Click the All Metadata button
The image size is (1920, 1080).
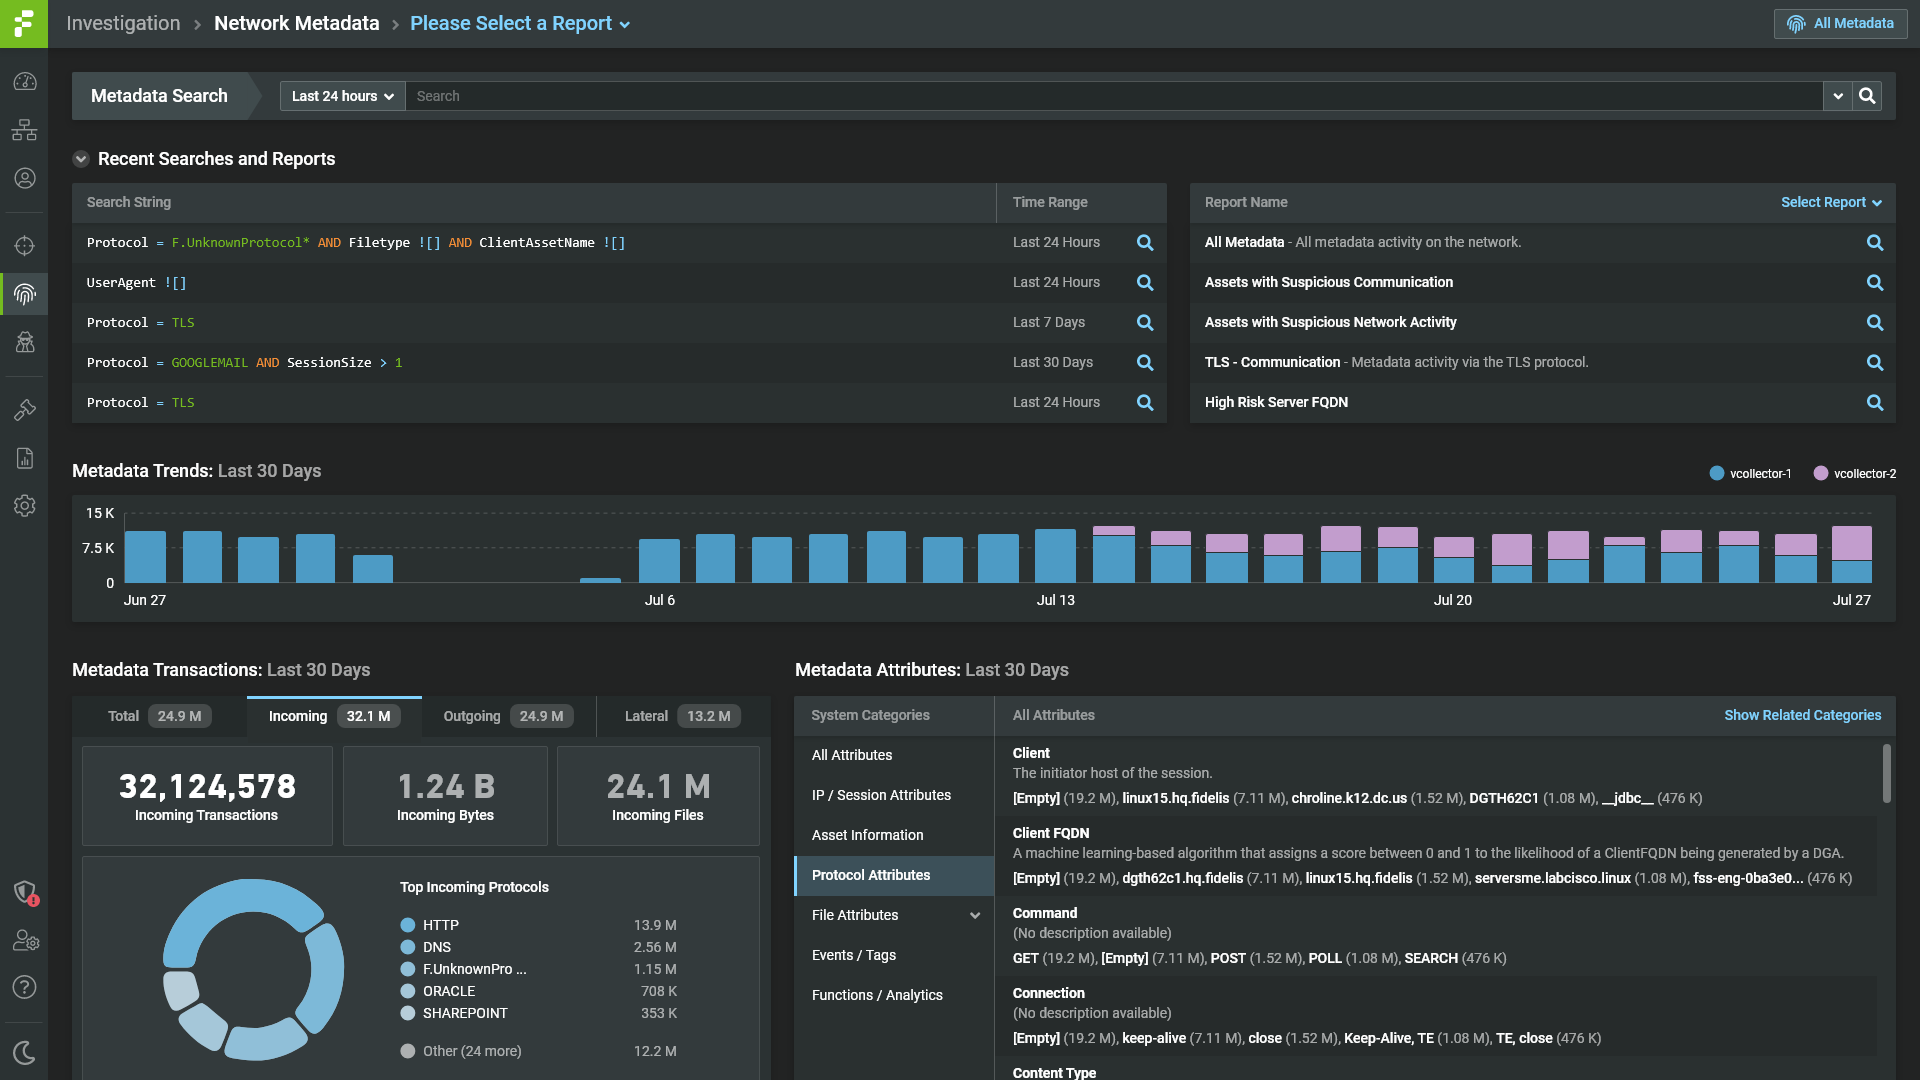point(1840,23)
